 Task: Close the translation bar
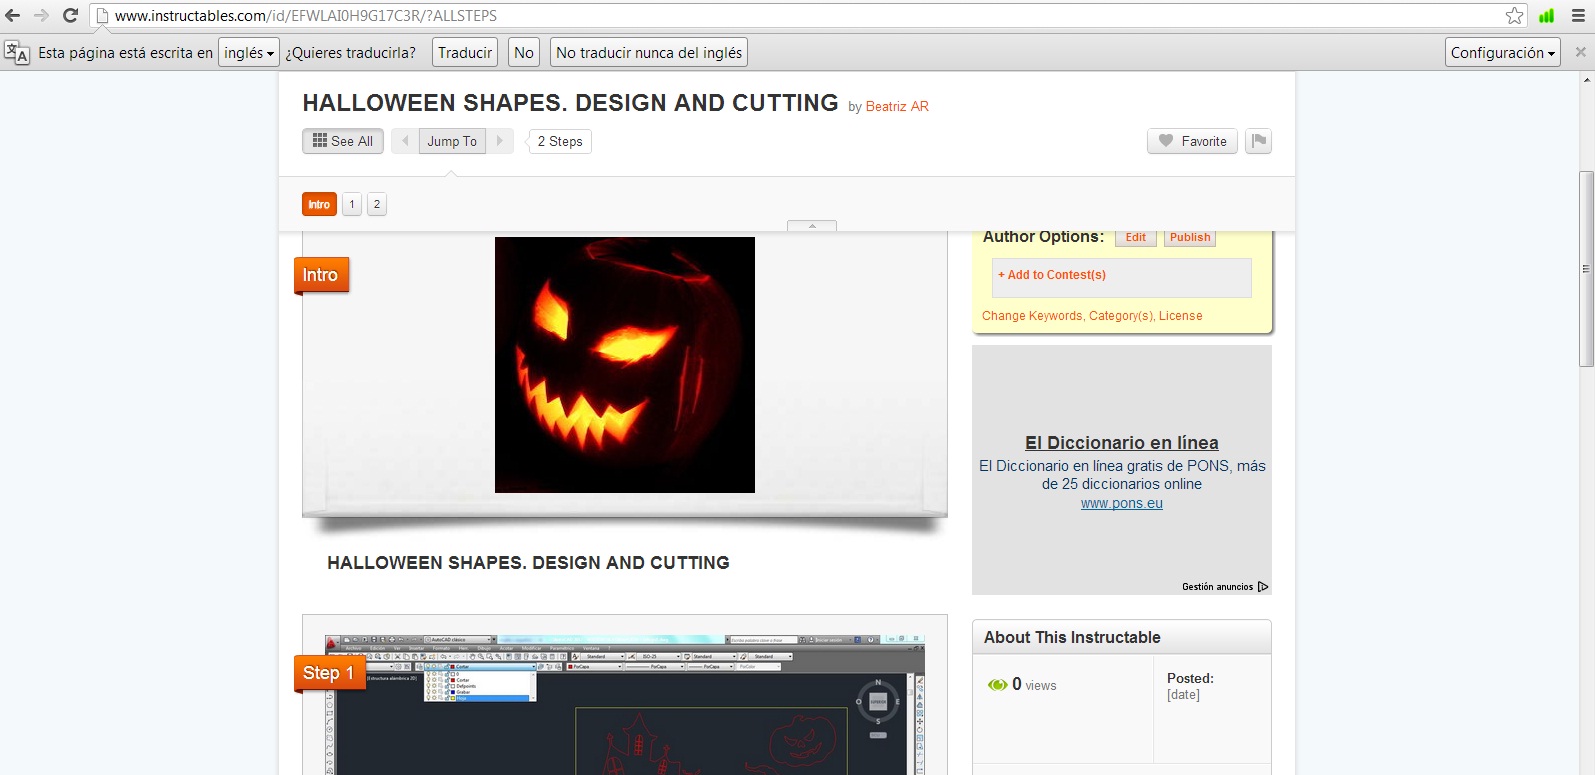pyautogui.click(x=1580, y=52)
